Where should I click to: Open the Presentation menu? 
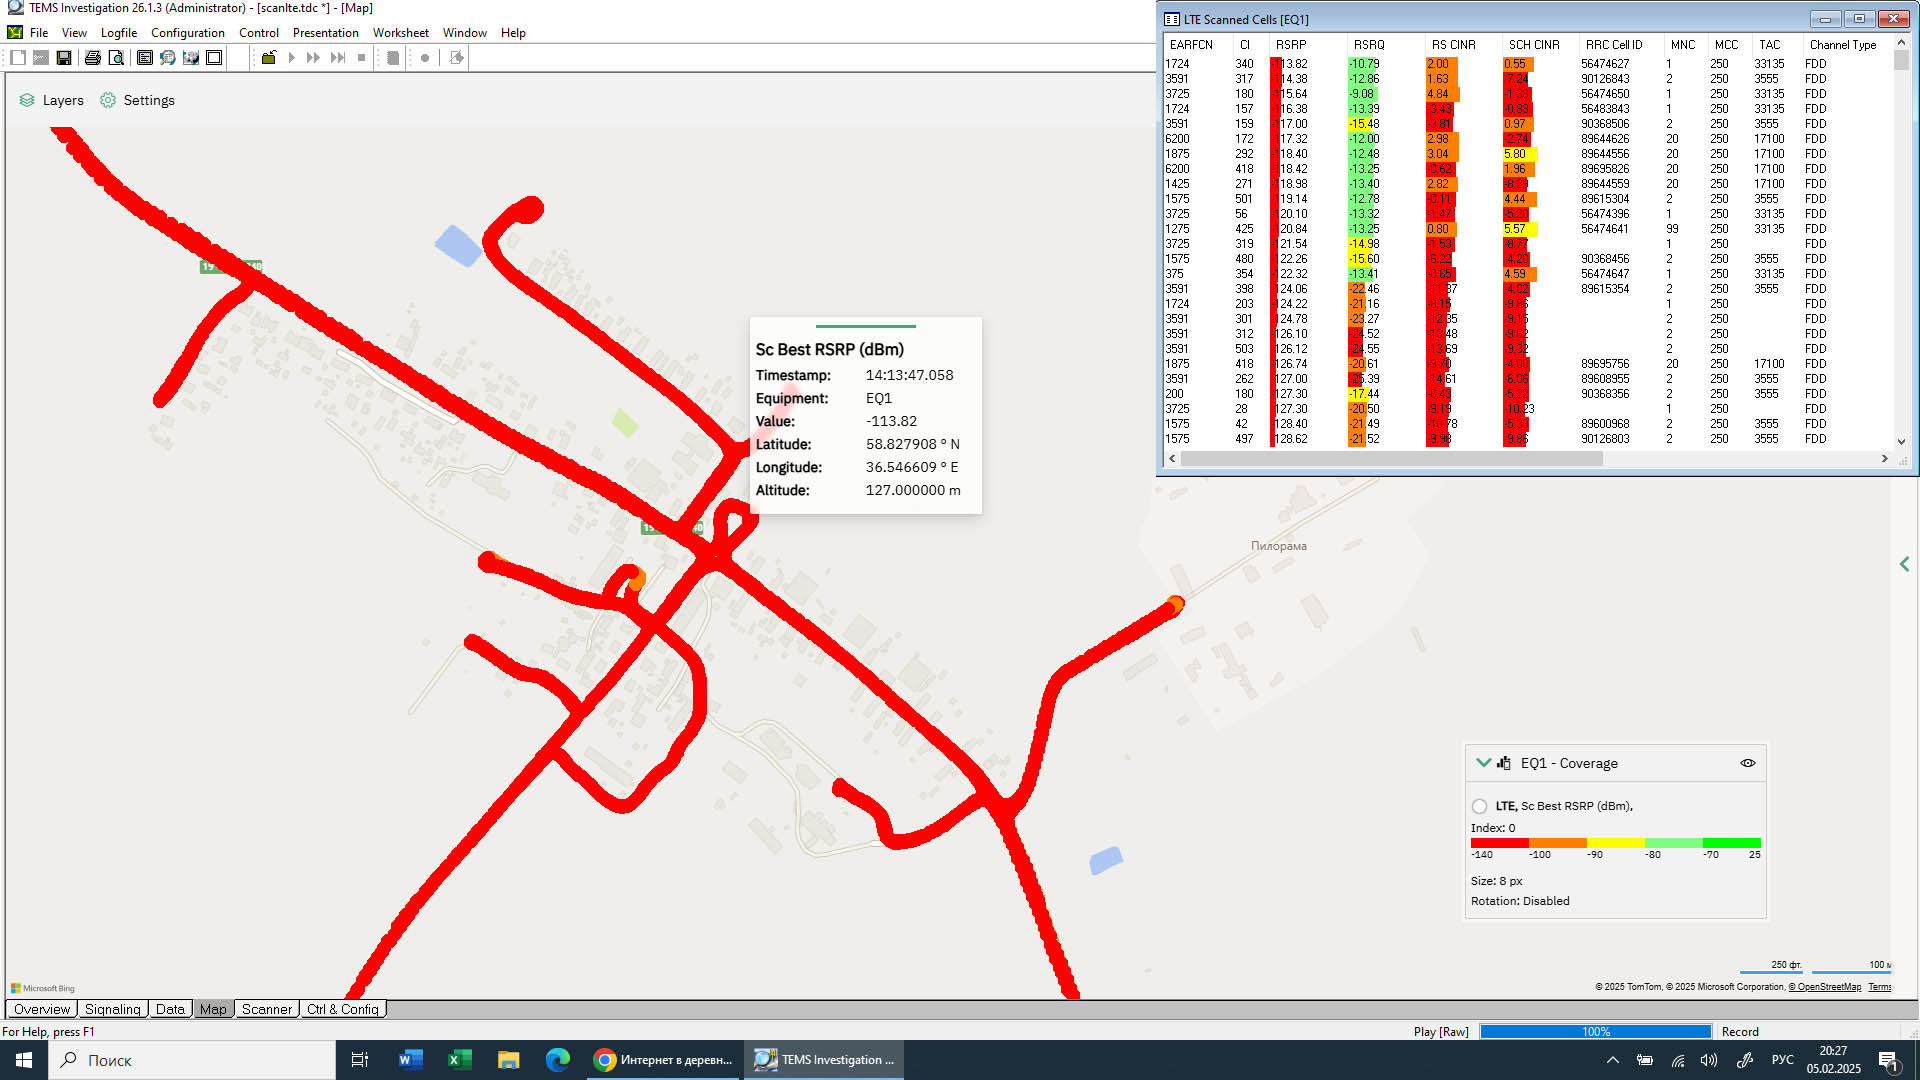coord(325,33)
